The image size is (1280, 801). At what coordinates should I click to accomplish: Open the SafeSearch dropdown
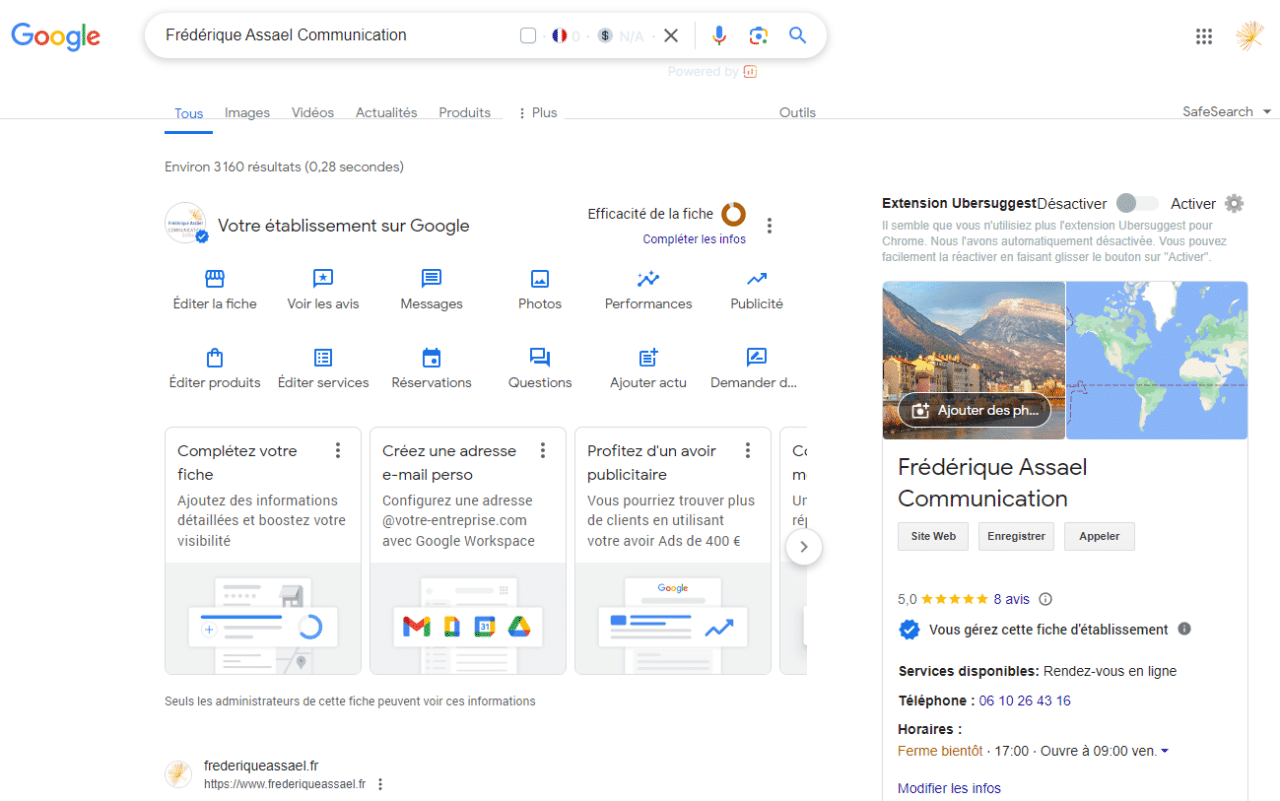[x=1227, y=112]
